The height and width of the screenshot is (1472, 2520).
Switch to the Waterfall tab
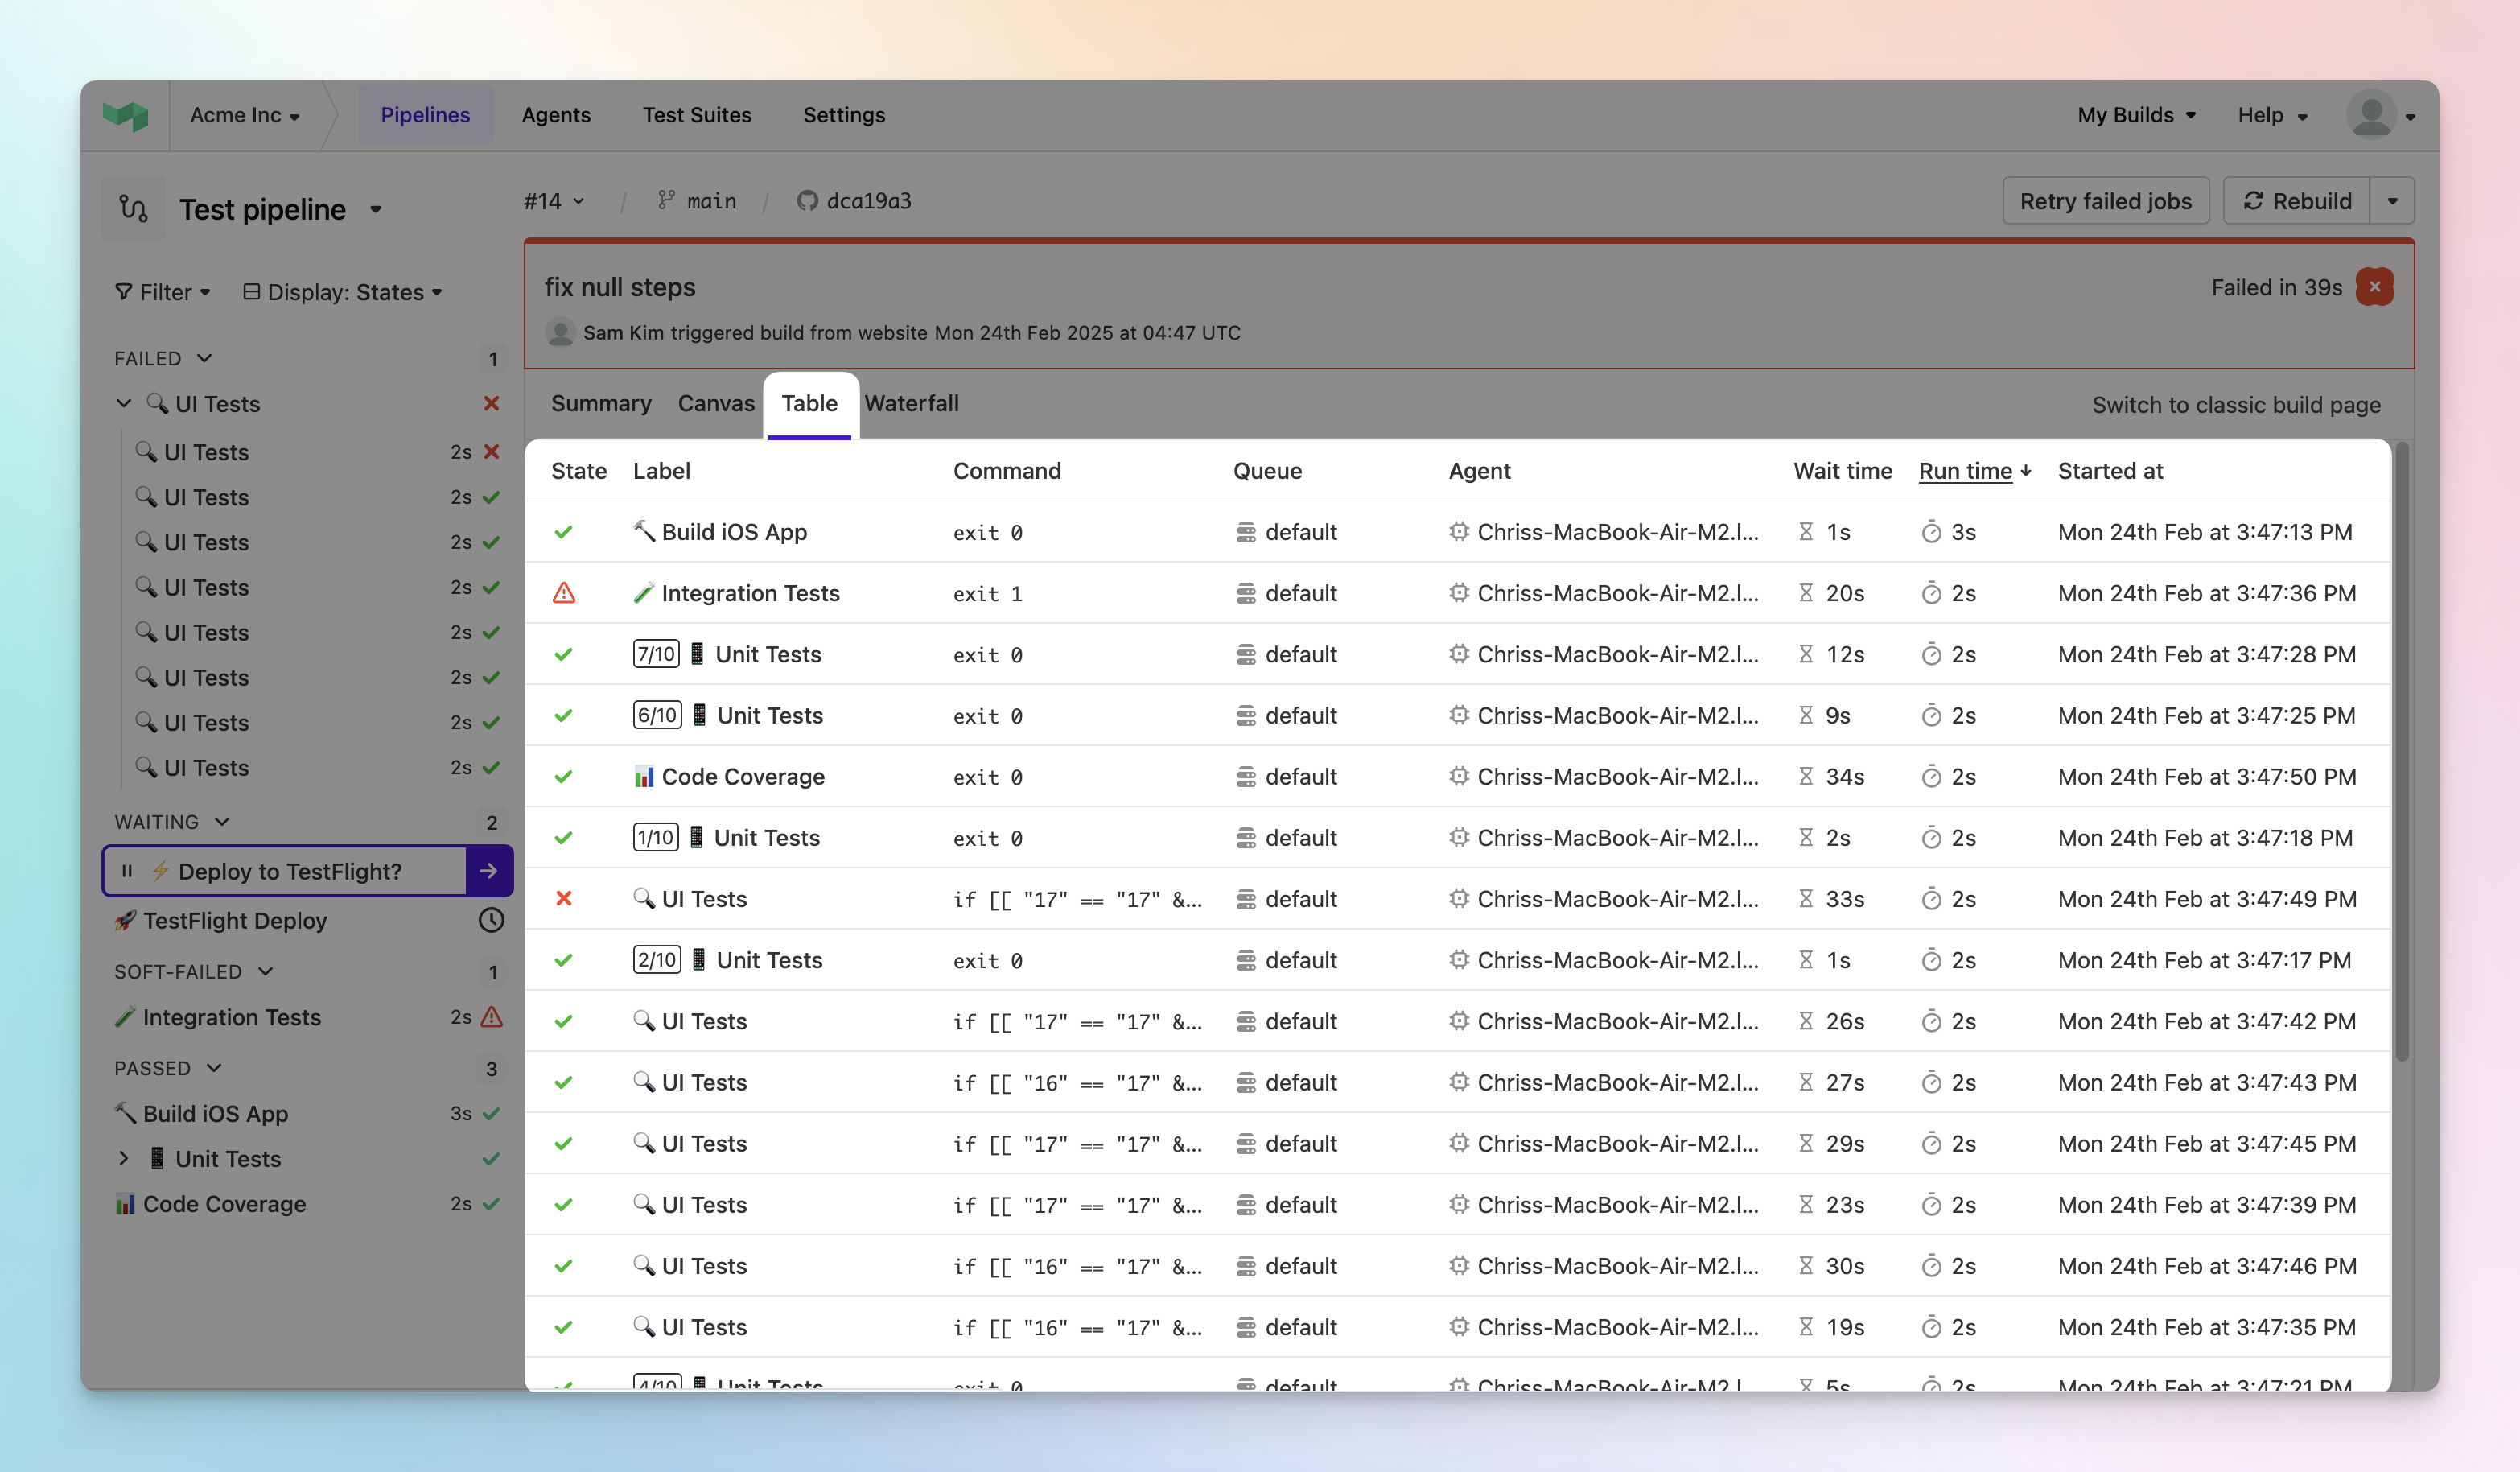pos(911,403)
